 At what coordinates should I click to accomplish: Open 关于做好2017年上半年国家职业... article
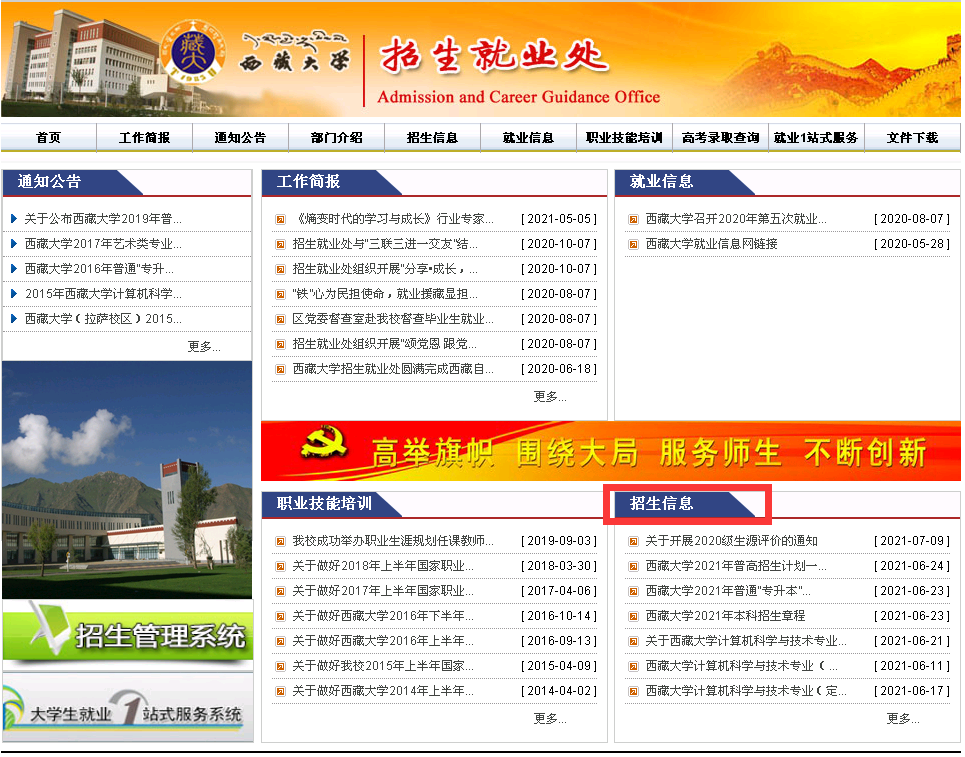pos(383,591)
